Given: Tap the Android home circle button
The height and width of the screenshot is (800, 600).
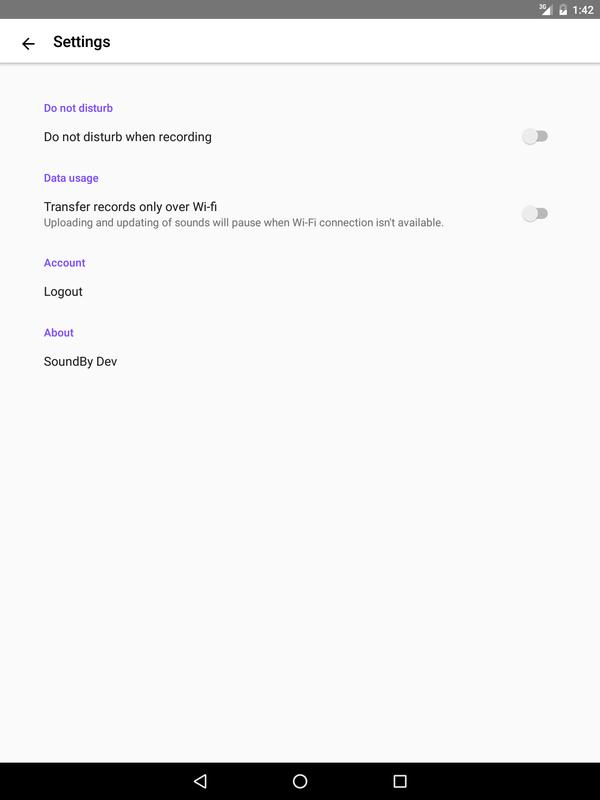Looking at the screenshot, I should 300,781.
